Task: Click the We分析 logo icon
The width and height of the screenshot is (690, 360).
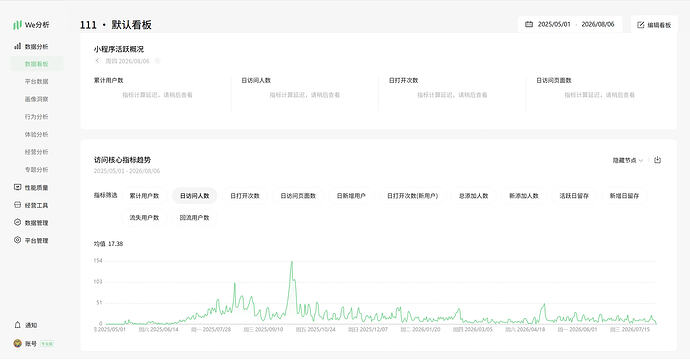Action: point(17,25)
